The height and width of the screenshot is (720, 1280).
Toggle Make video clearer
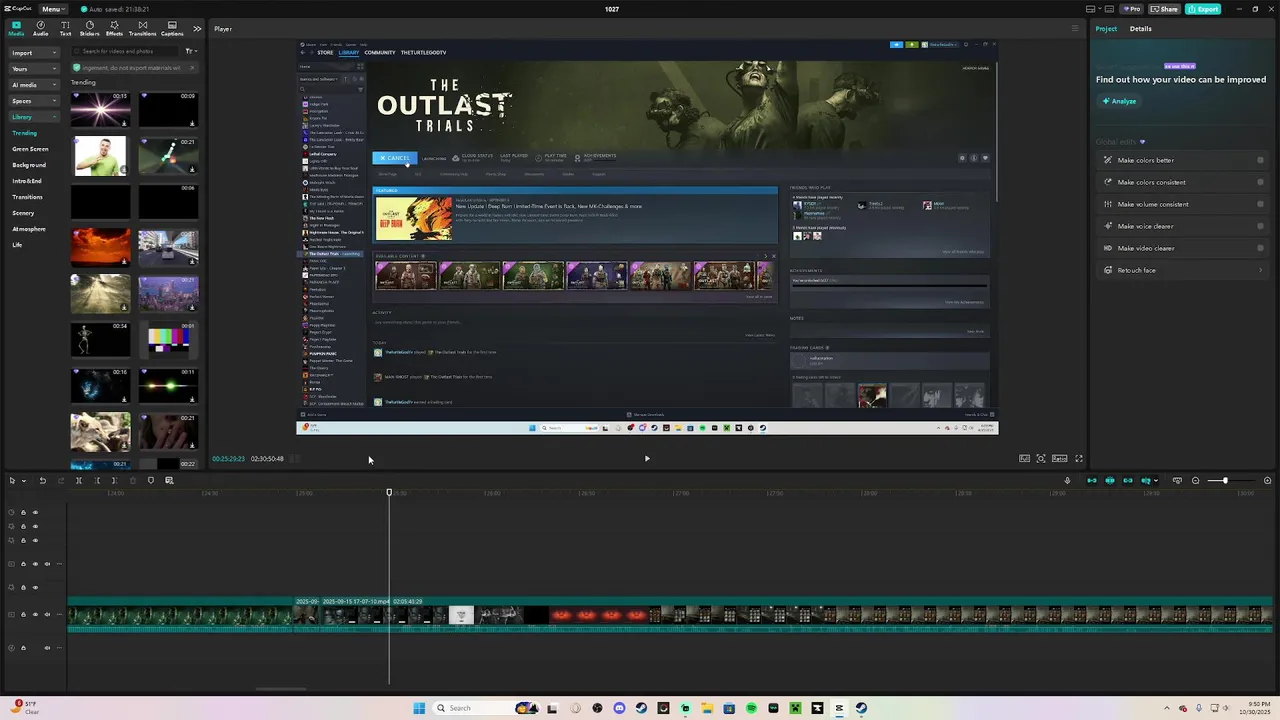[1260, 248]
